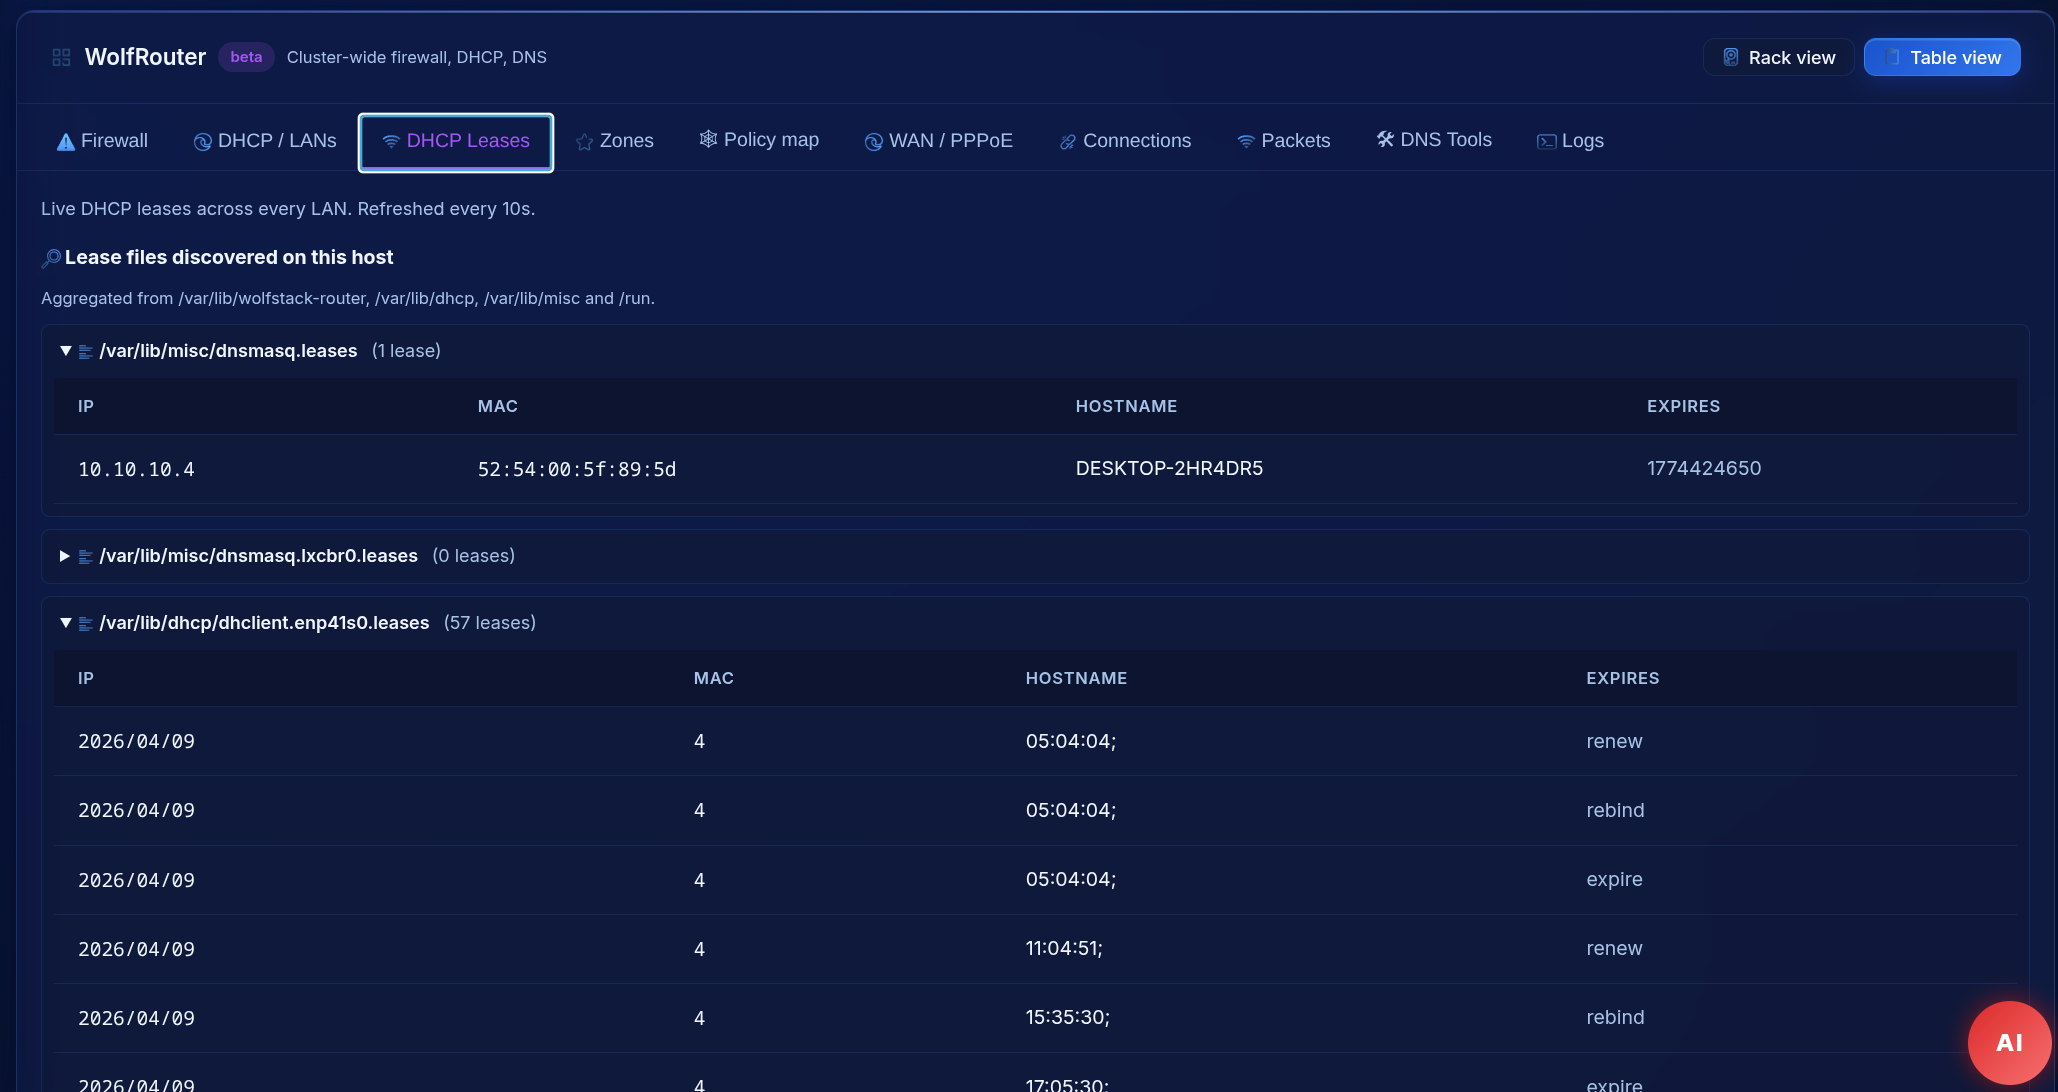Click the Policy map spiderweb icon
Image resolution: width=2058 pixels, height=1092 pixels.
(x=708, y=139)
